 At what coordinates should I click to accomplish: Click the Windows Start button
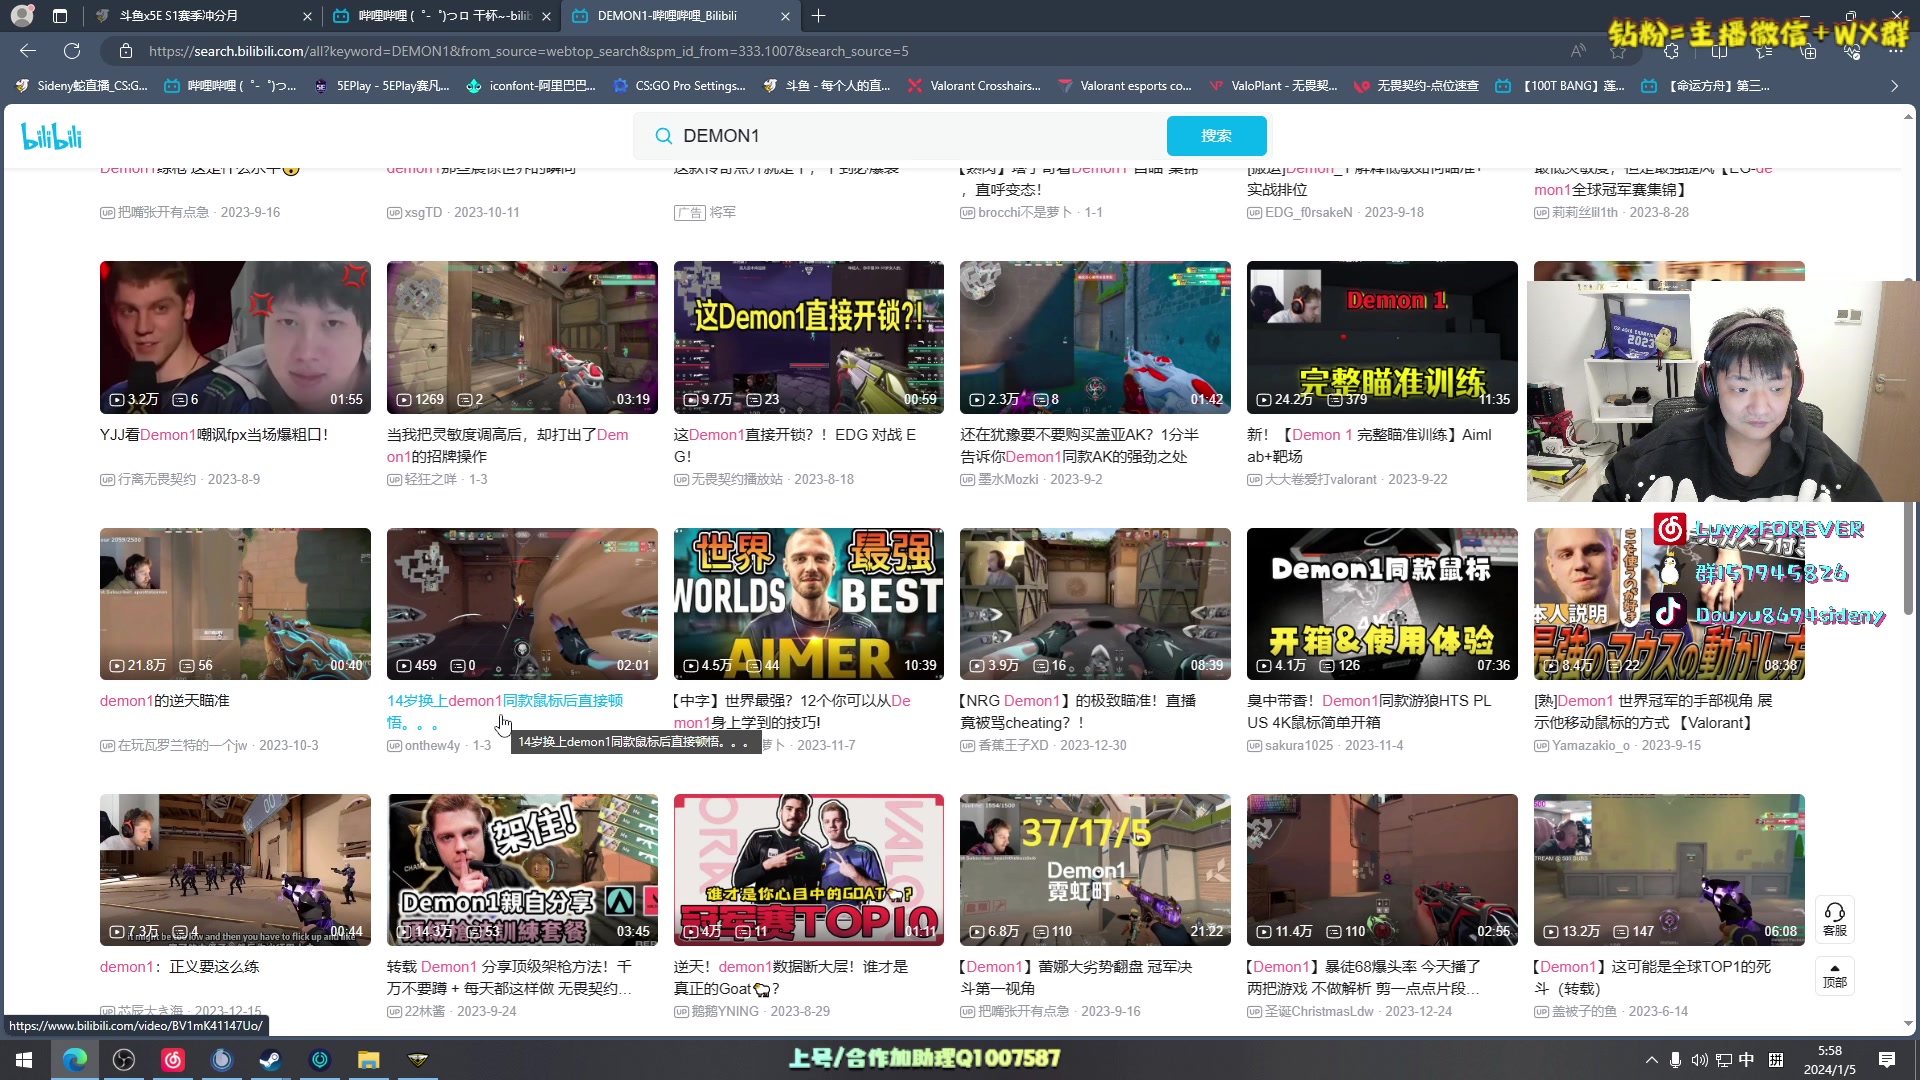point(24,1060)
